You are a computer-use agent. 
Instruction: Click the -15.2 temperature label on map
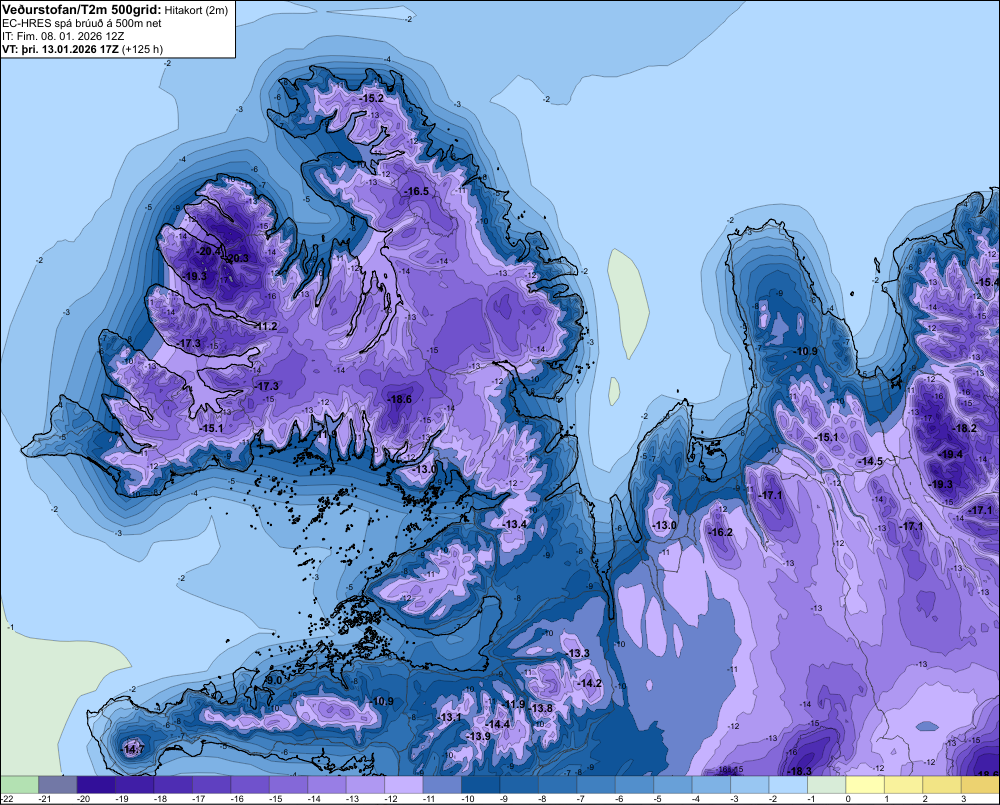click(x=371, y=98)
